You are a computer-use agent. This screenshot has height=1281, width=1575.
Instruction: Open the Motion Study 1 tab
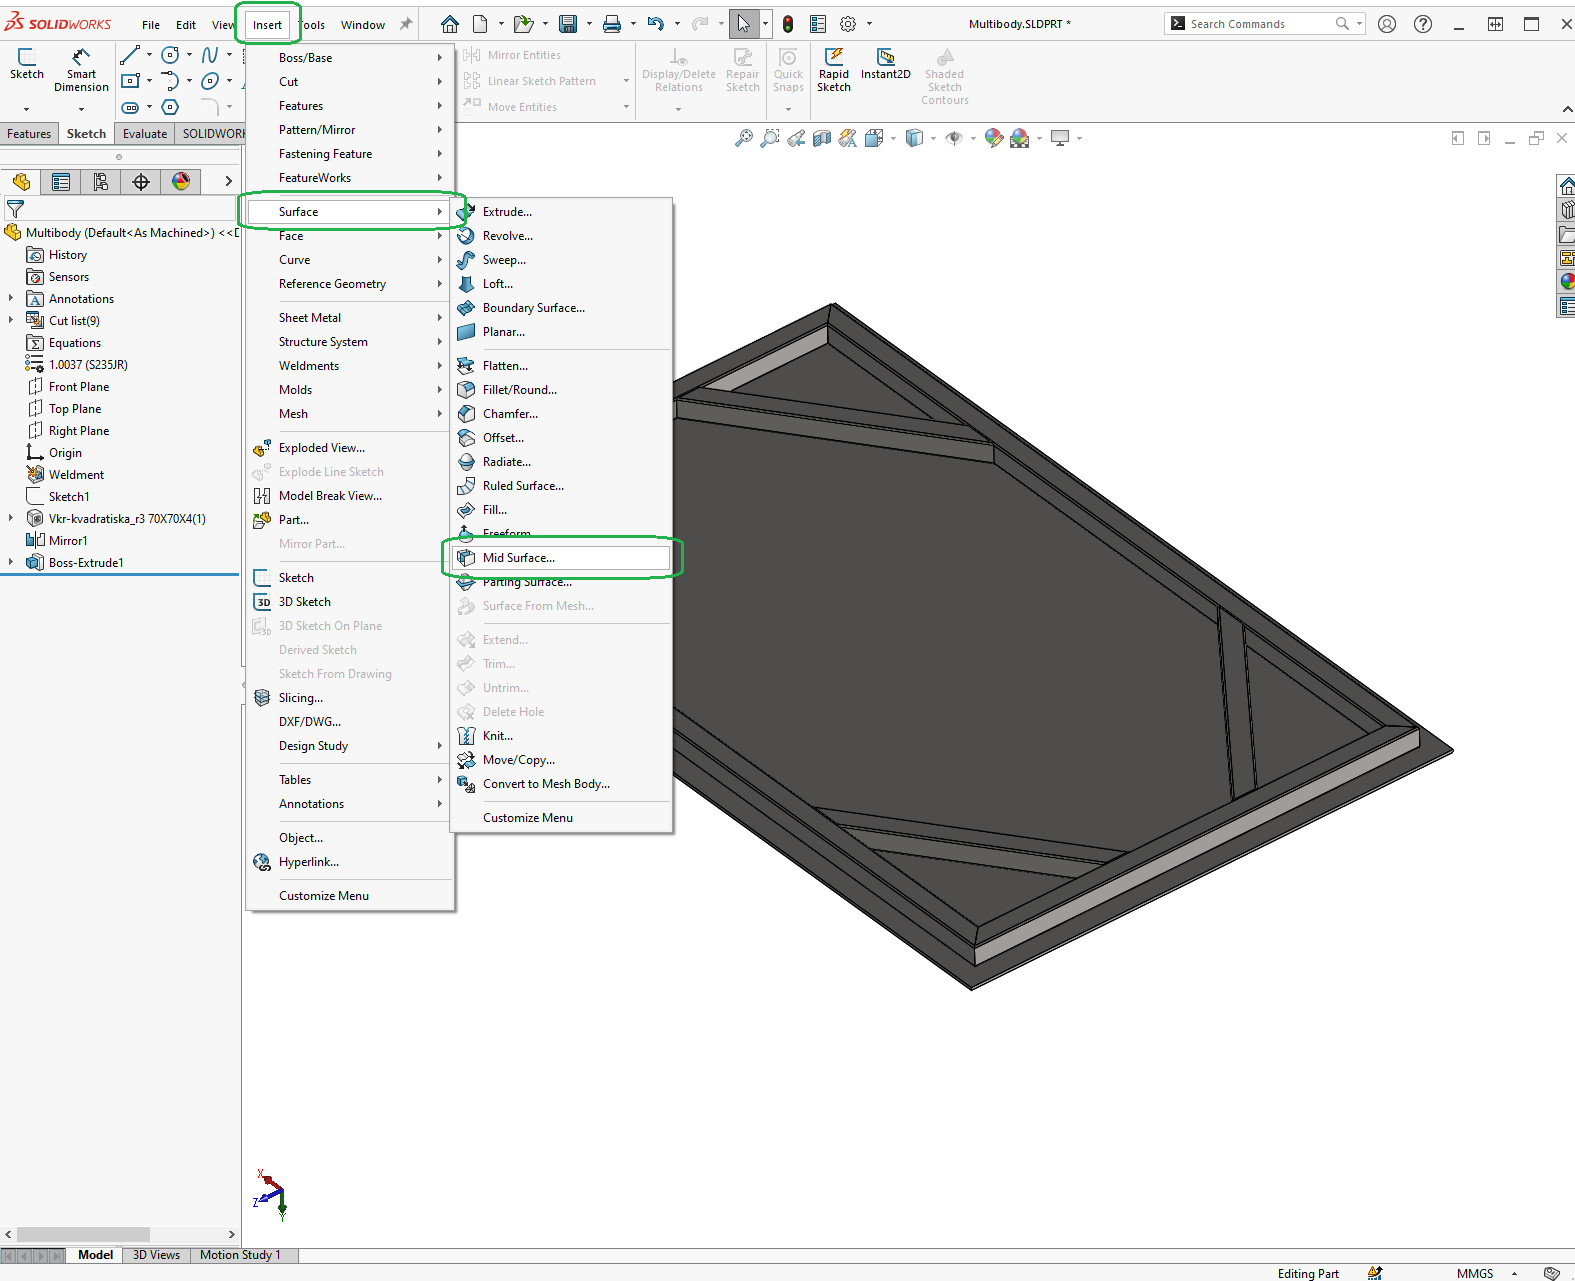(x=240, y=1255)
